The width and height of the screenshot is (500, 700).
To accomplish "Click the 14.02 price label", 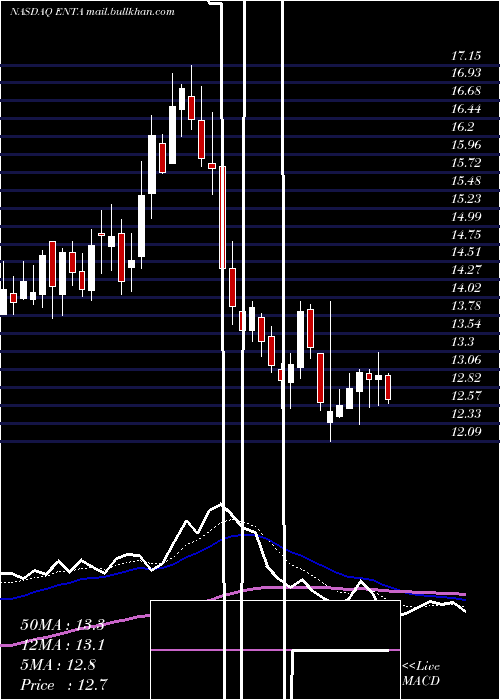I will pyautogui.click(x=466, y=288).
